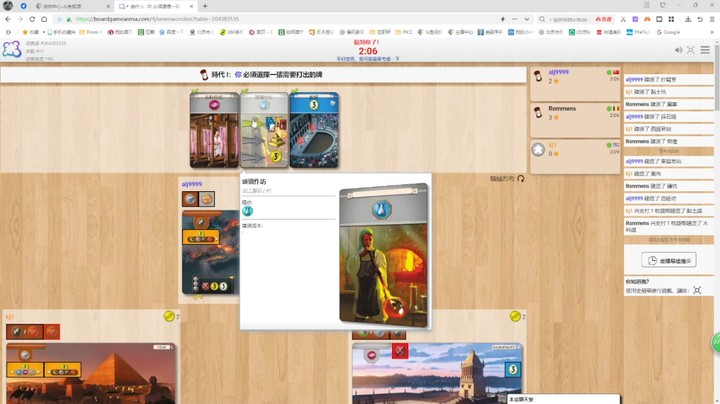Select the blue 3-point card in hand
The width and height of the screenshot is (720, 404).
click(314, 130)
